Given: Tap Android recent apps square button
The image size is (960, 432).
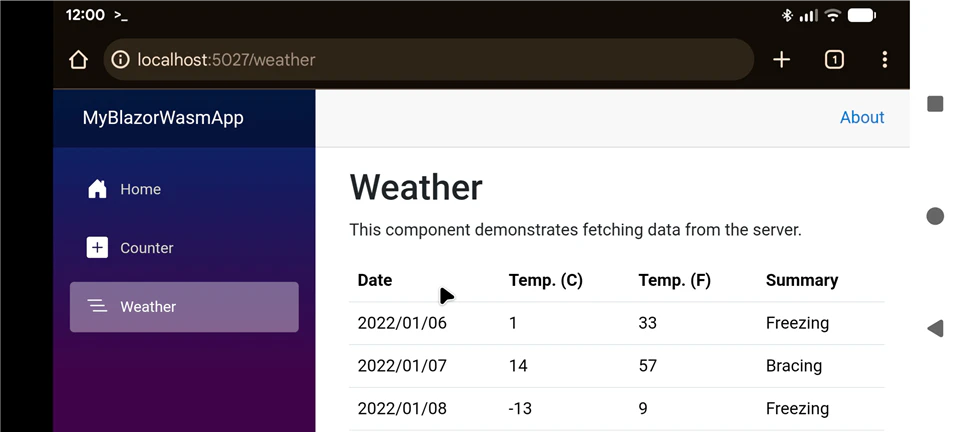Looking at the screenshot, I should point(935,103).
